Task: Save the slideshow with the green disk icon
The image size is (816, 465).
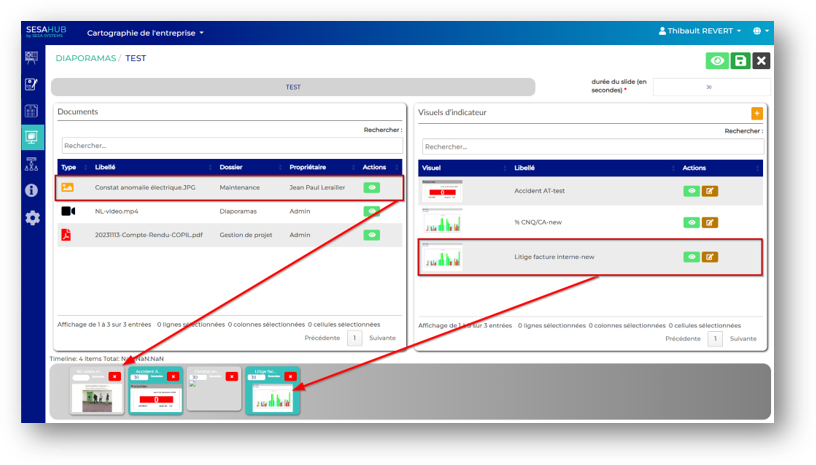Action: tap(740, 61)
